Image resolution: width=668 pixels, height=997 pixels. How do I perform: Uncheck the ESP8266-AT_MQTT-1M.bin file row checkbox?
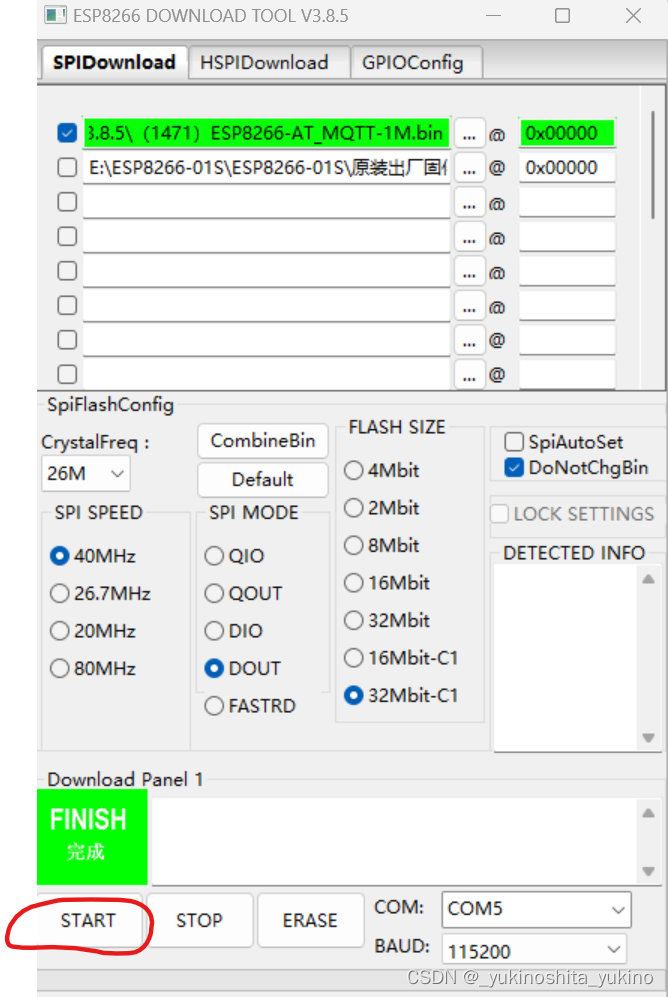67,133
